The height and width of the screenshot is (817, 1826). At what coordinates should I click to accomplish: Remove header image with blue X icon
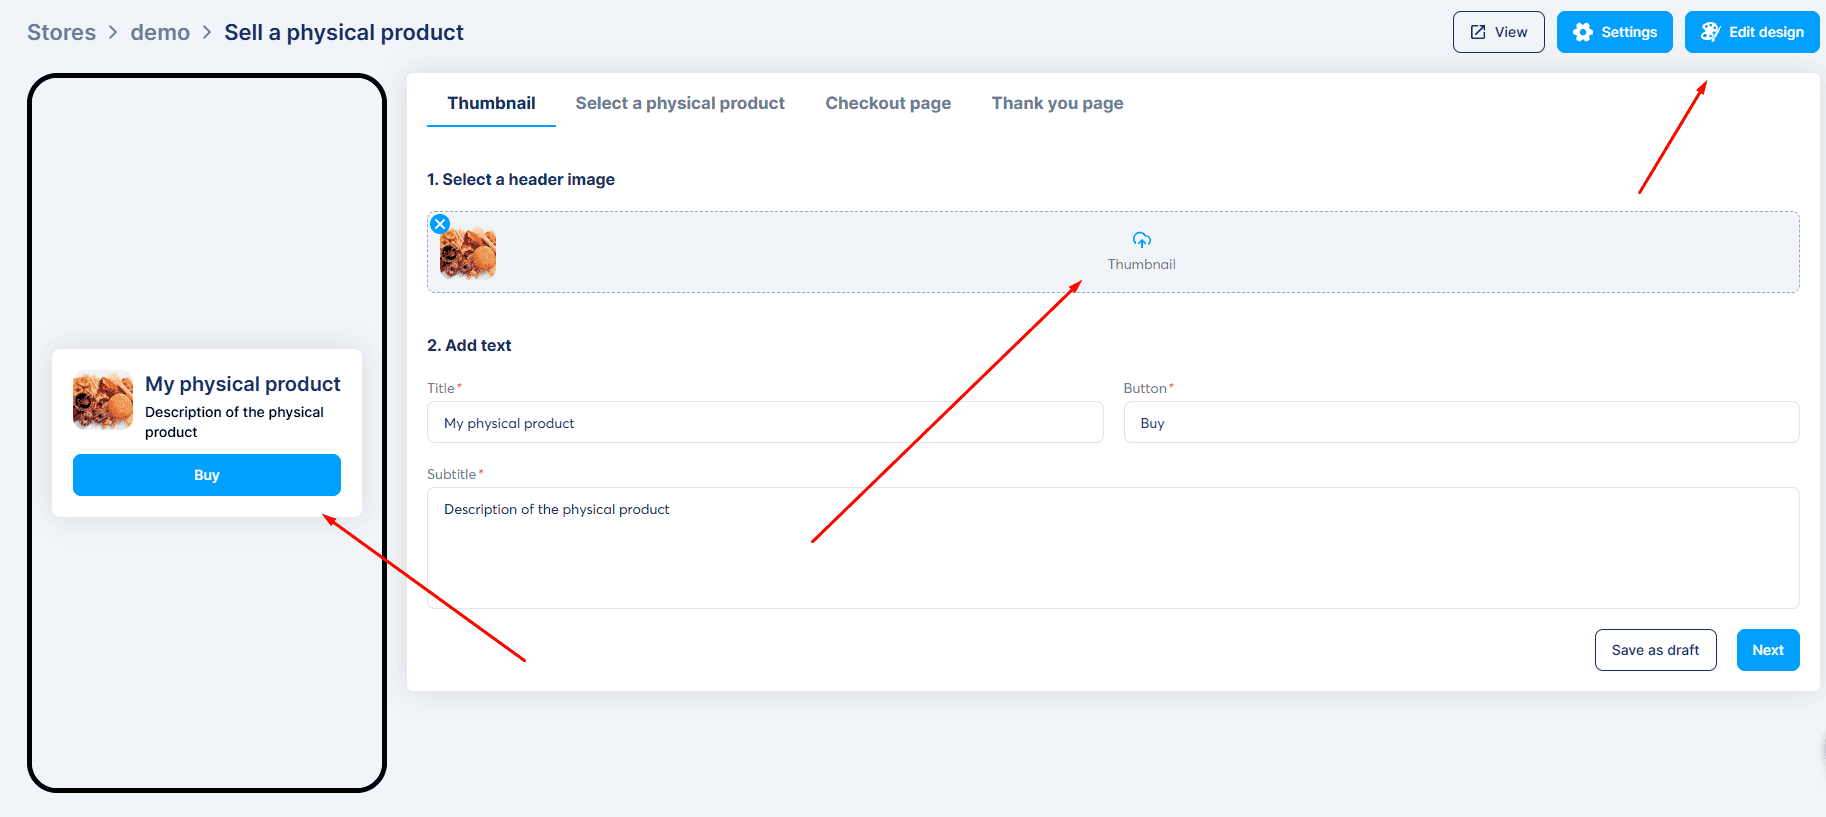(440, 224)
